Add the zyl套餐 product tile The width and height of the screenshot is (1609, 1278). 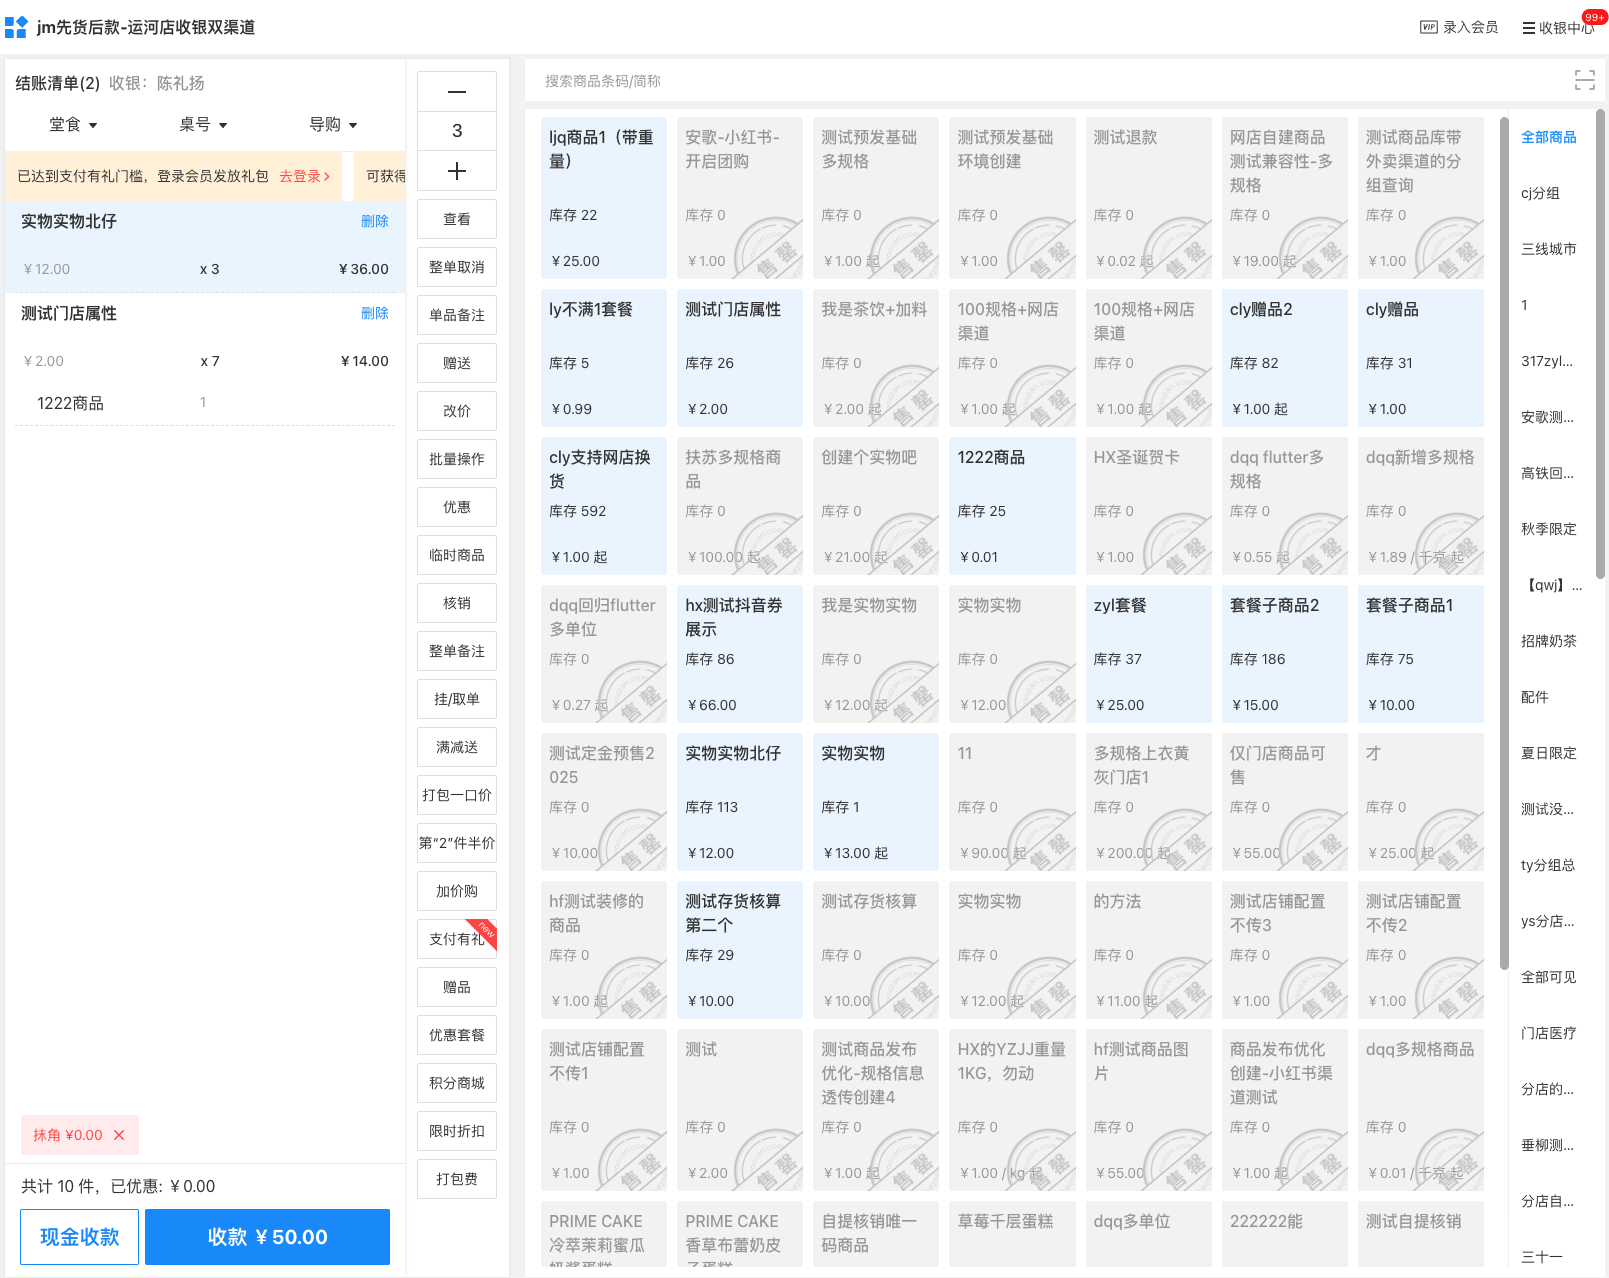click(x=1147, y=653)
